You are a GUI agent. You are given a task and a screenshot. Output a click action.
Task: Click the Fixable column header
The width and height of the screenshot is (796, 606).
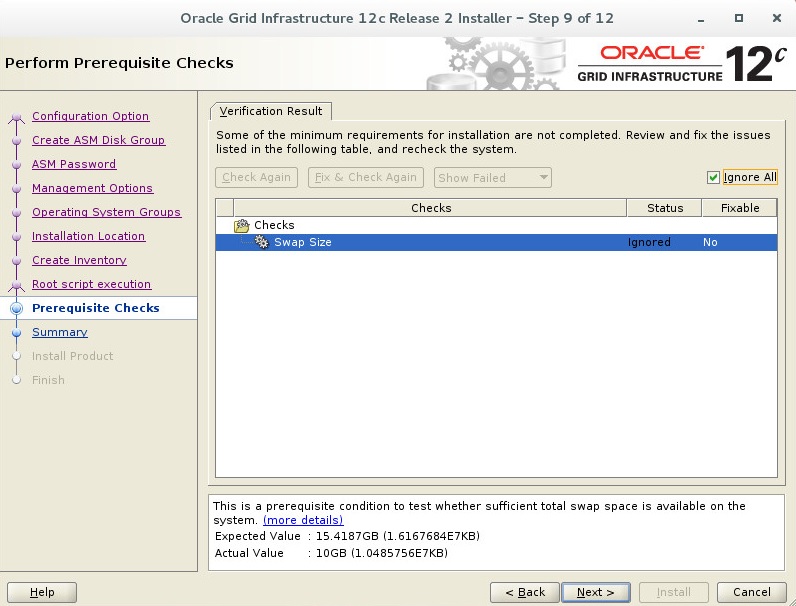point(740,208)
